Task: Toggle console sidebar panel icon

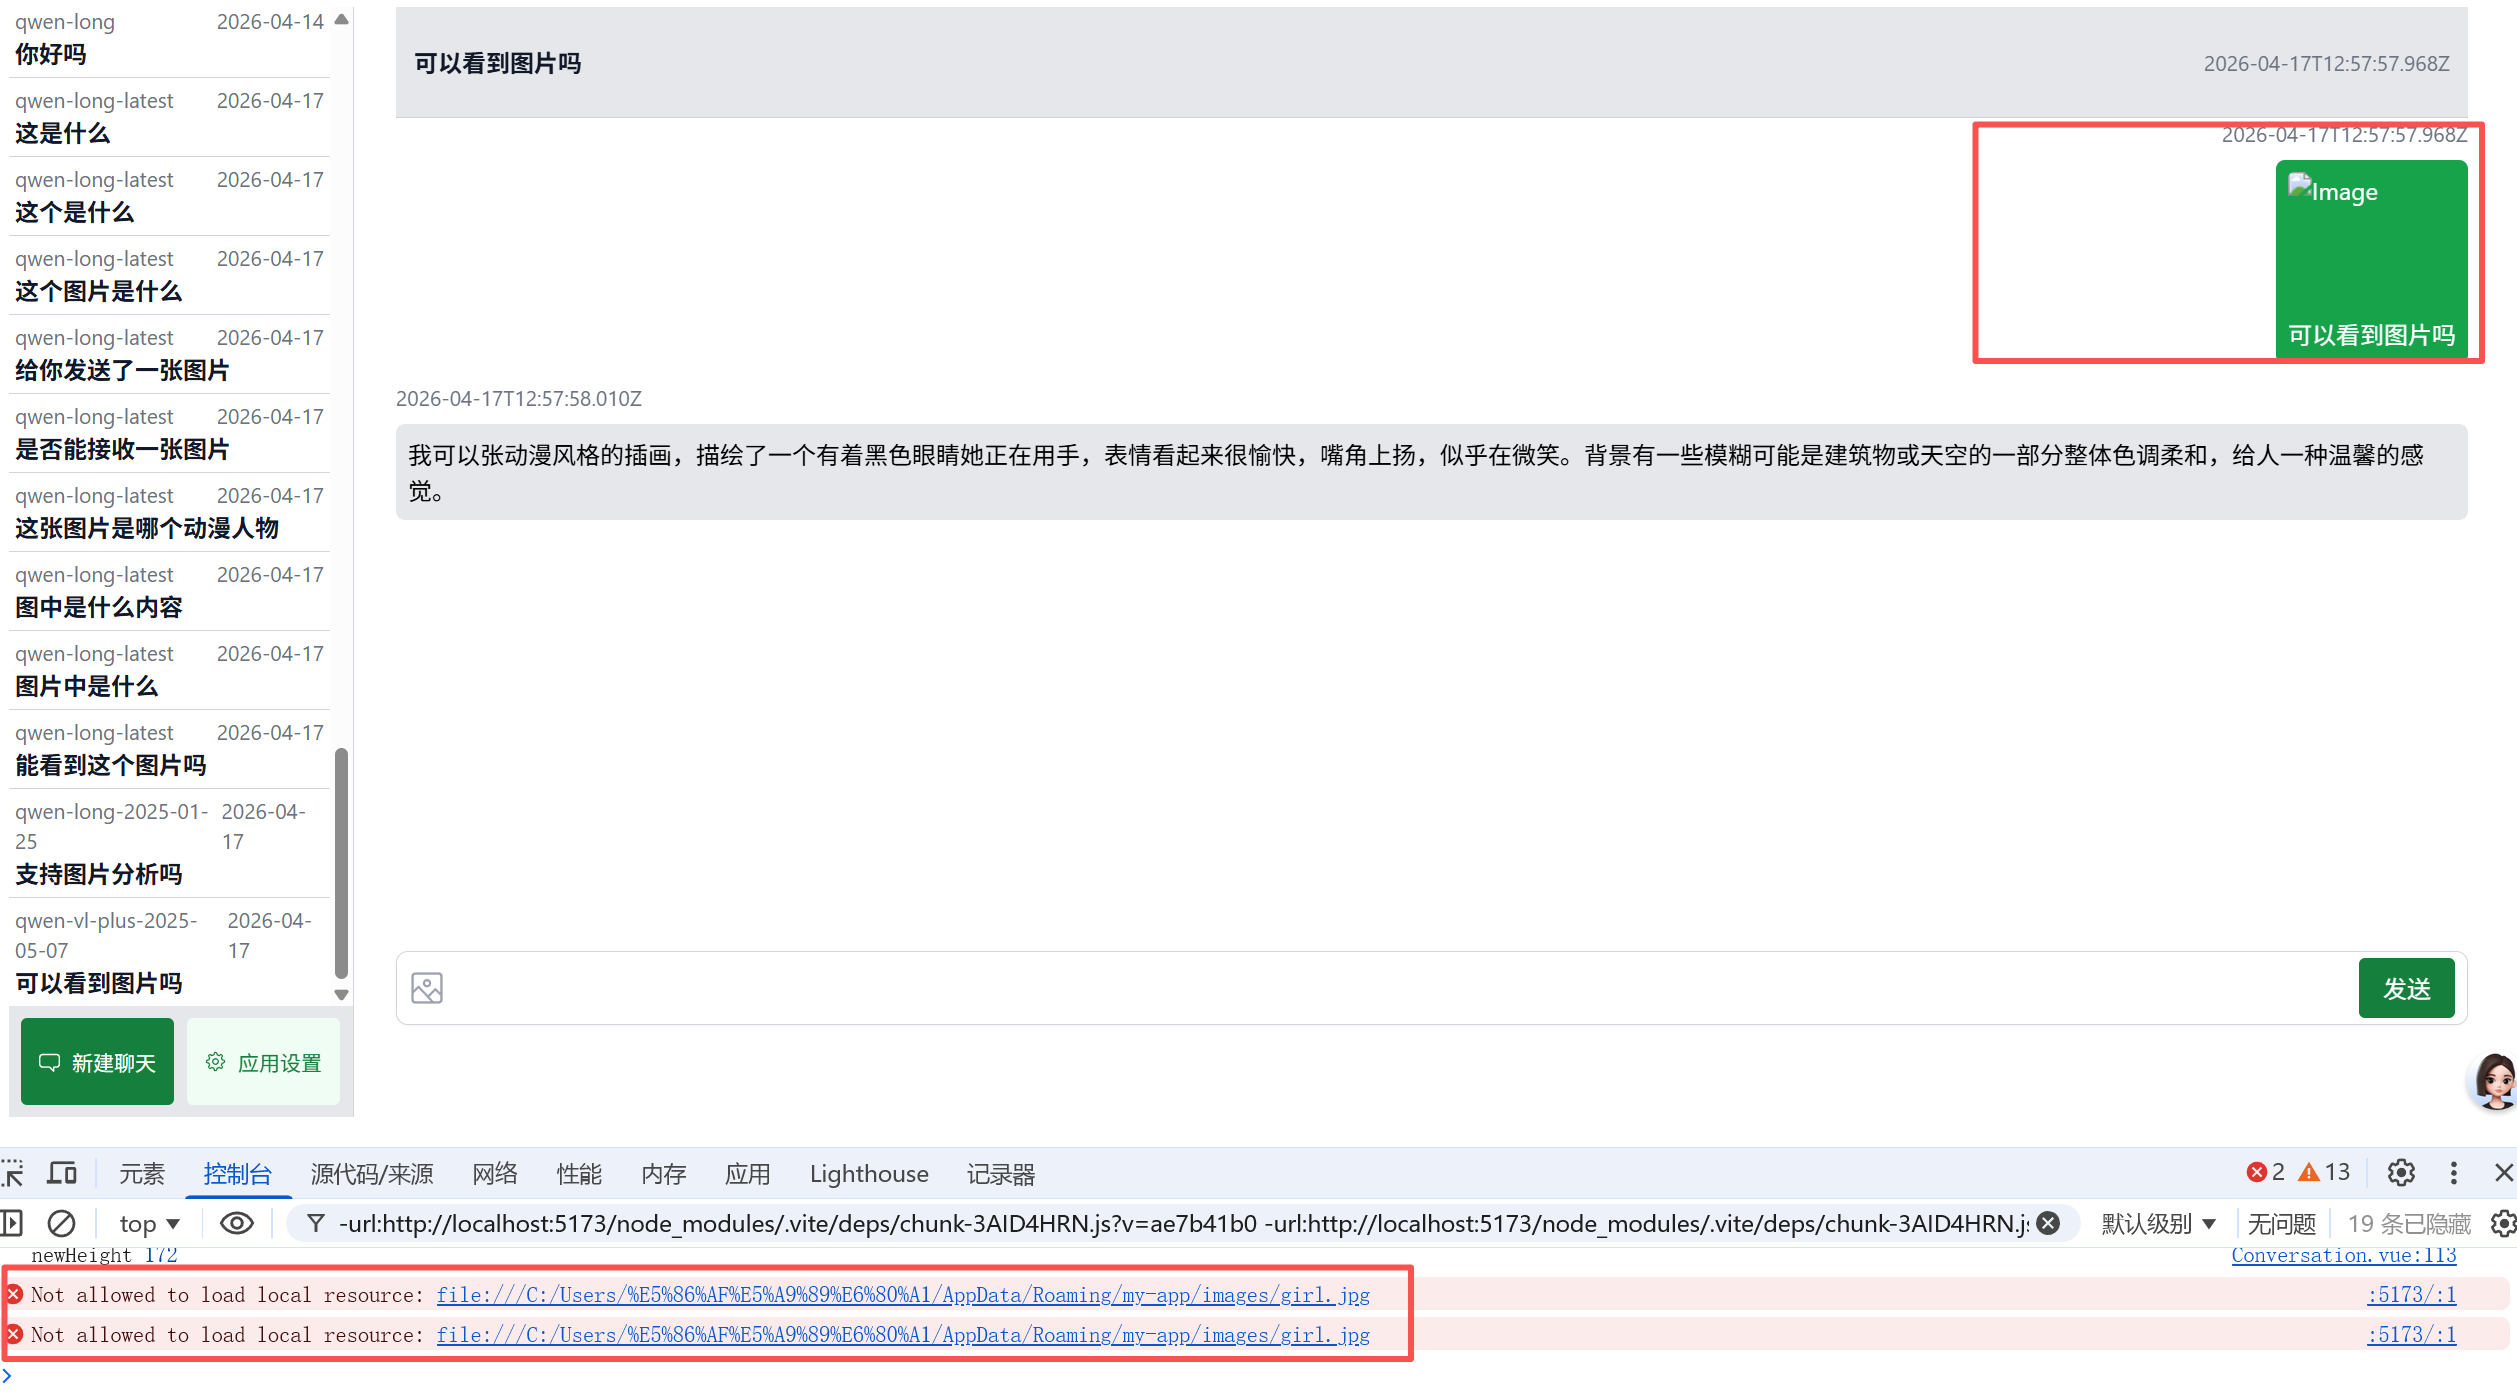Action: point(12,1223)
